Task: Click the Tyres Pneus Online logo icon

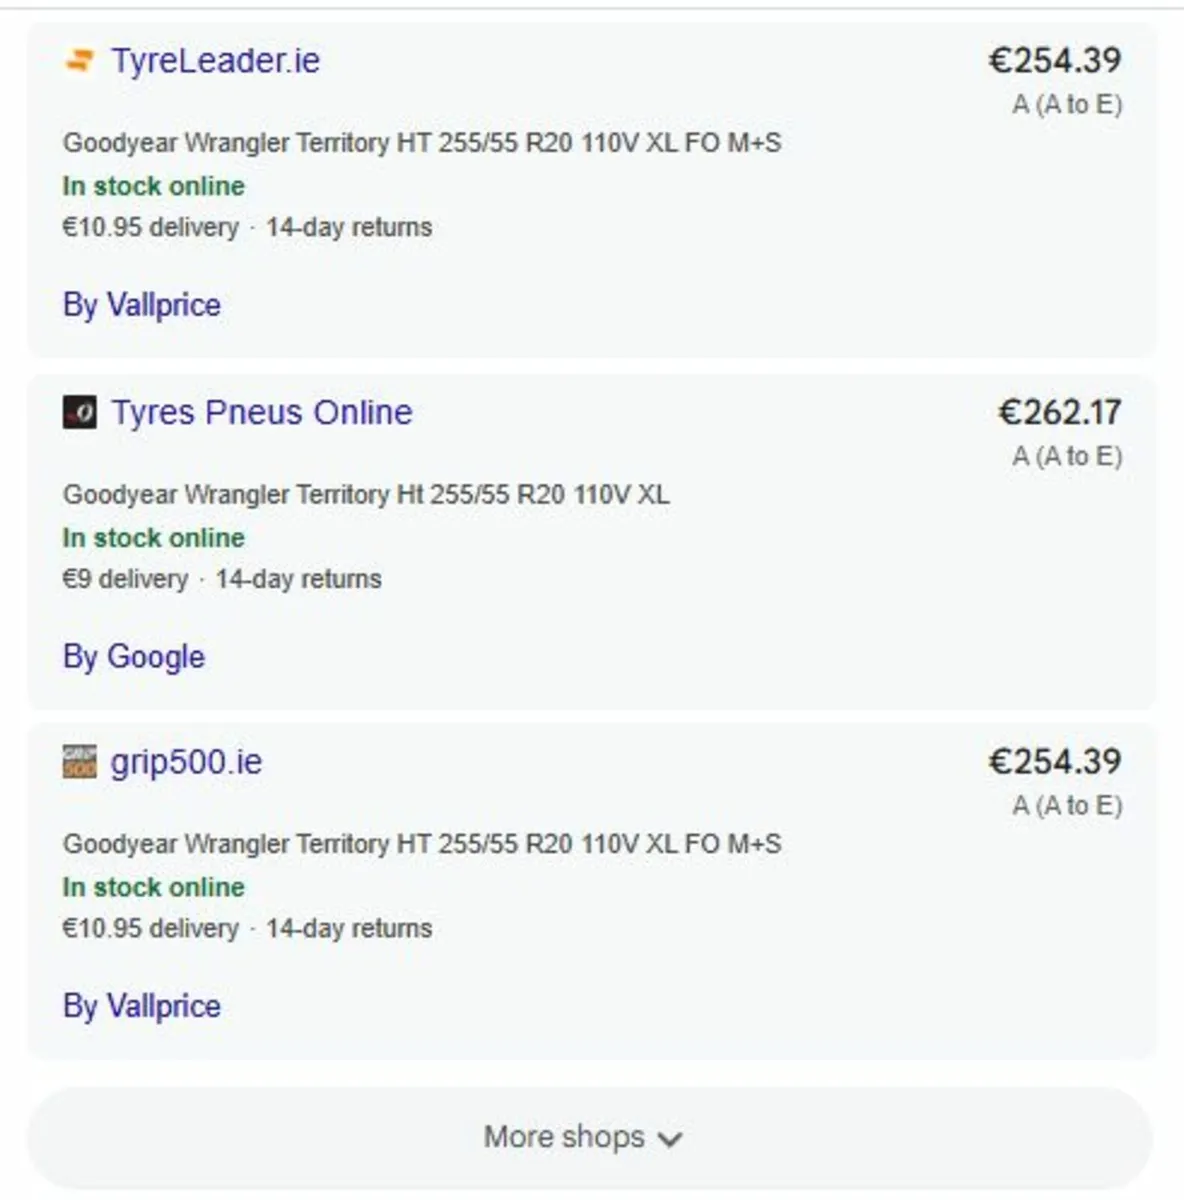Action: 80,412
